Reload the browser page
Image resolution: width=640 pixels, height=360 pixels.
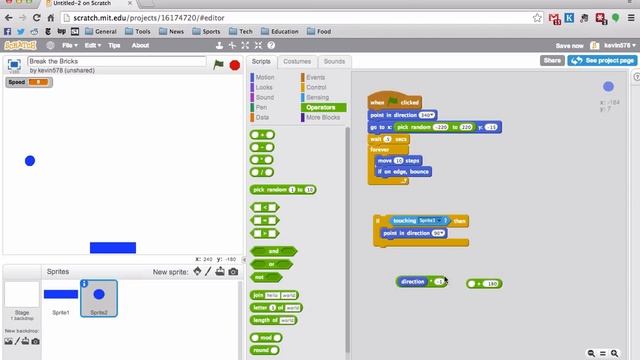[36, 18]
